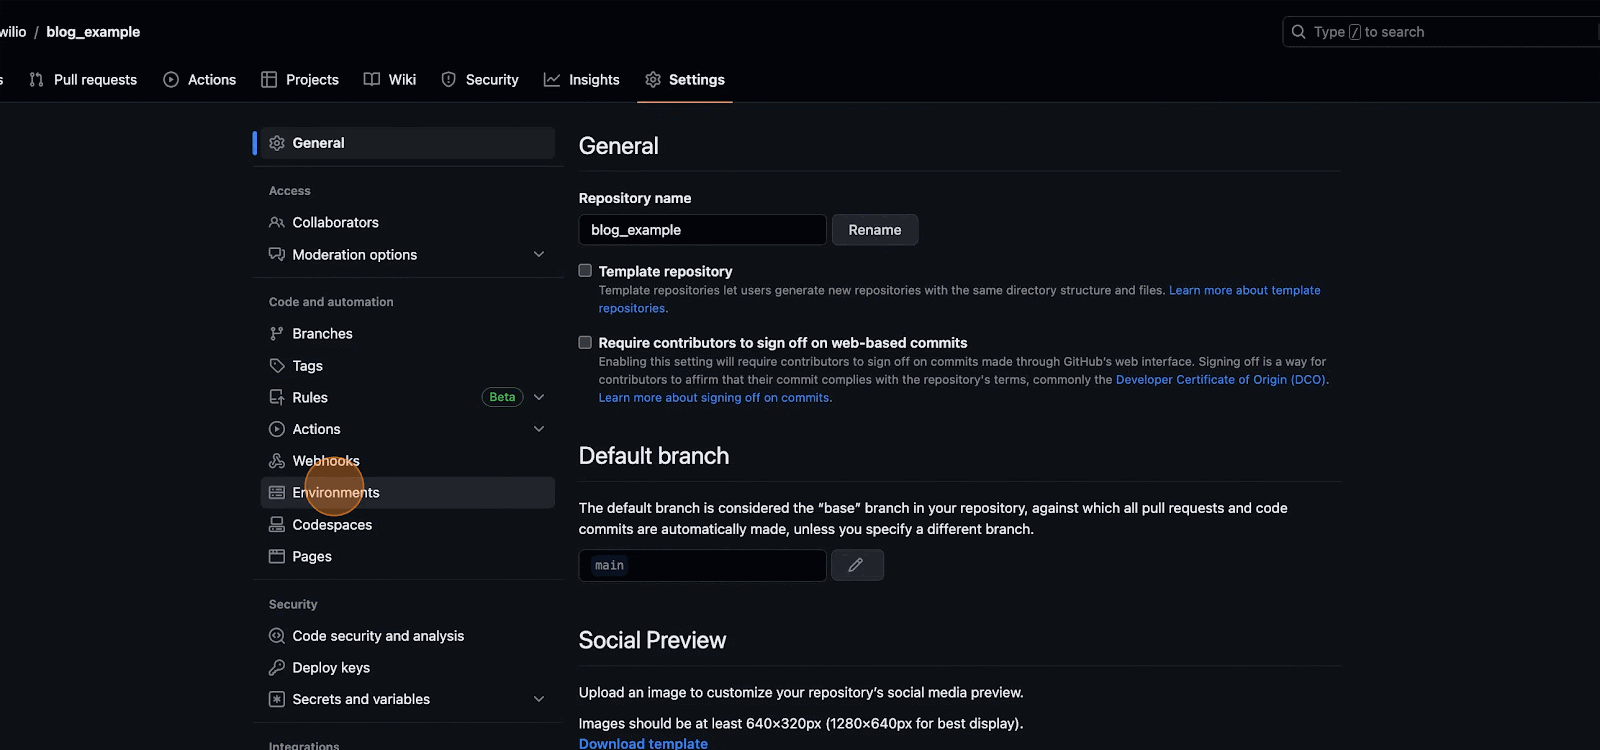The image size is (1600, 750).
Task: Click the git branch icon next to Branches
Action: 277,333
